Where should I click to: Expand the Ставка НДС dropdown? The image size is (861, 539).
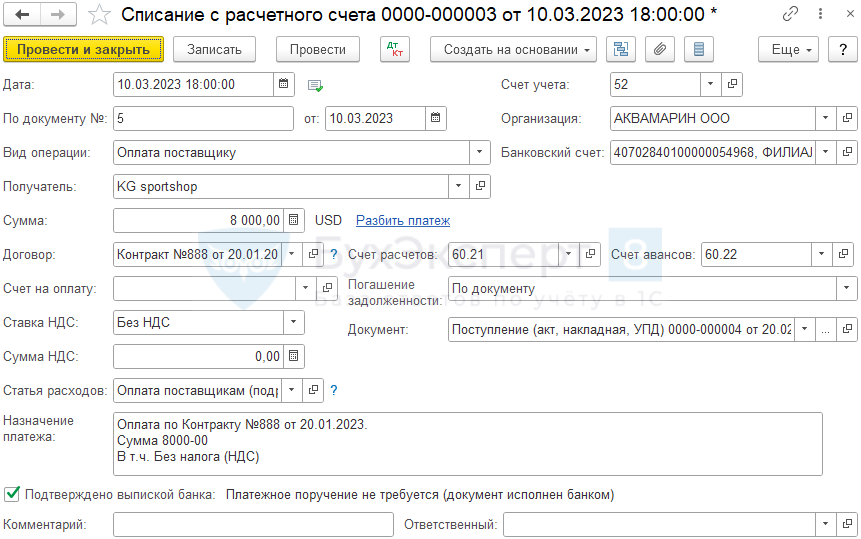[x=293, y=322]
